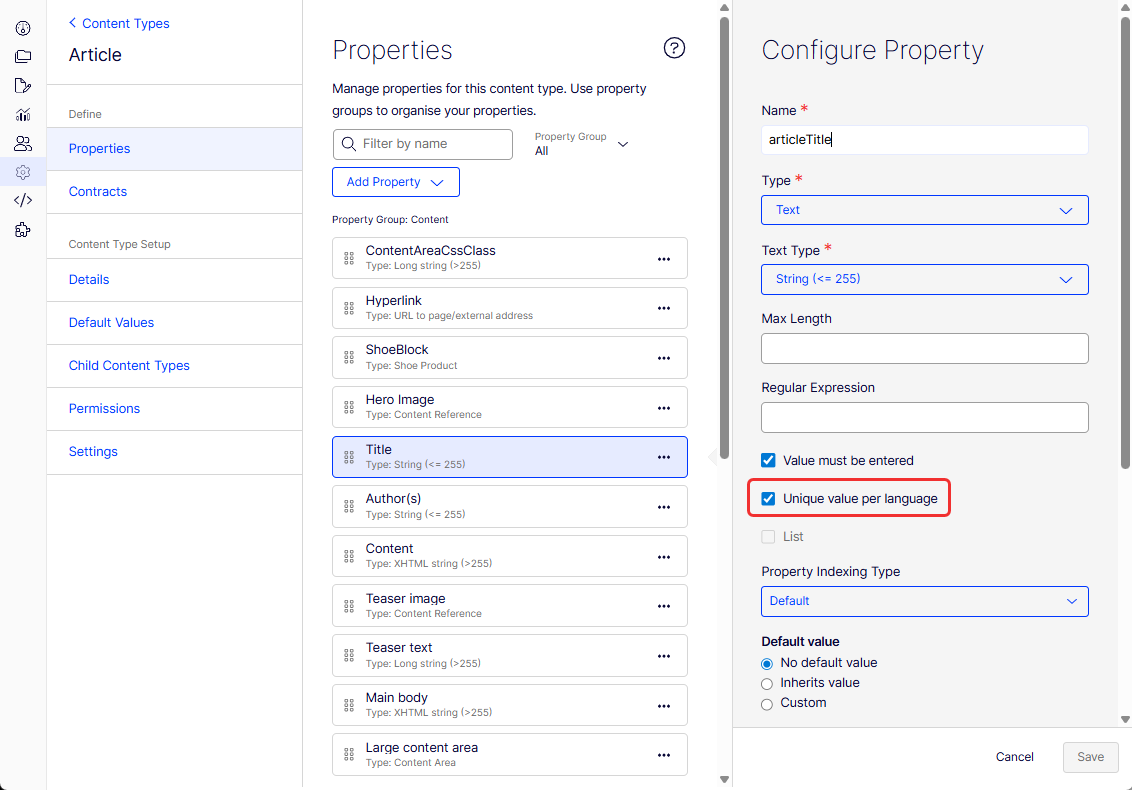The image size is (1132, 790).
Task: Open the dashboard gauge icon in sidebar
Action: point(23,28)
